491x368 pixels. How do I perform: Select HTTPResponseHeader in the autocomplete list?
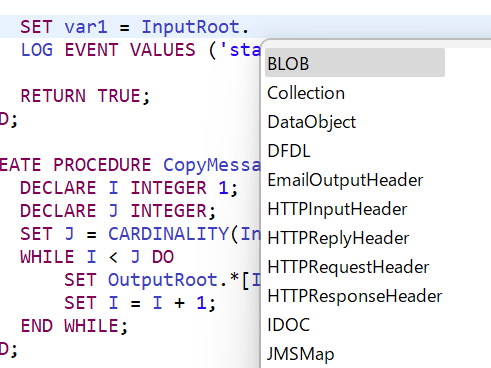[355, 296]
